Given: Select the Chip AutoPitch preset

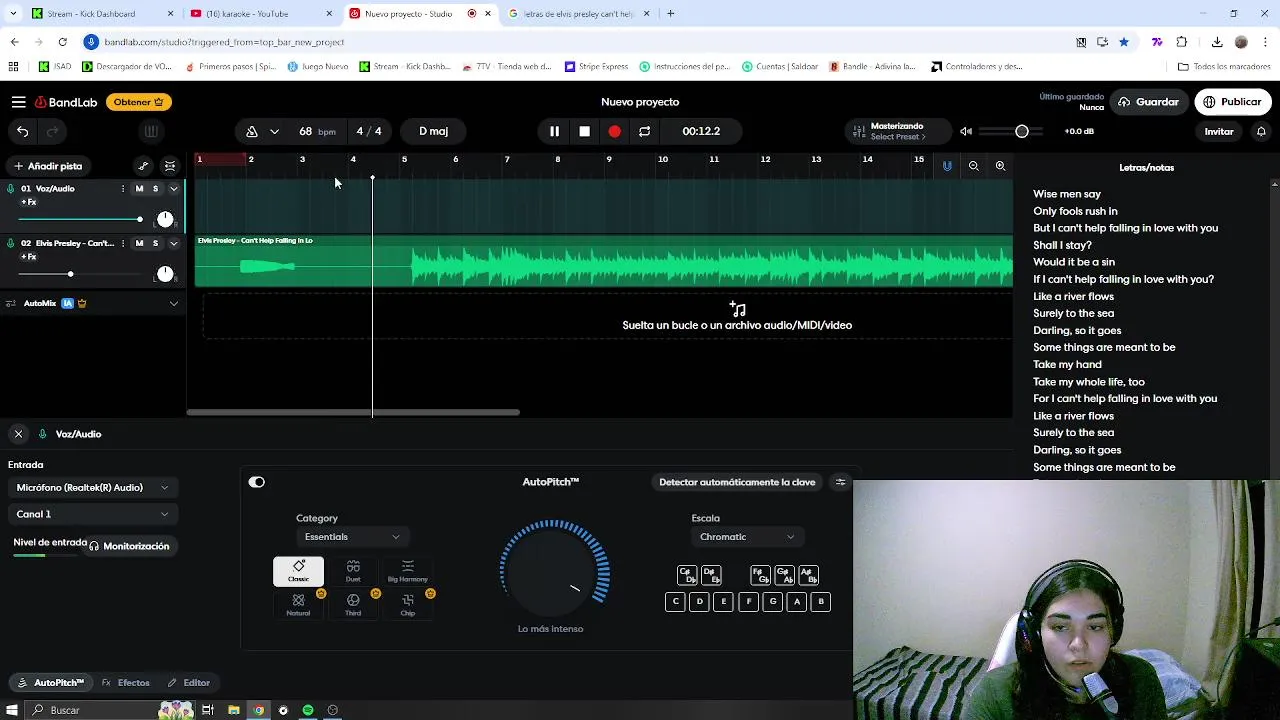Looking at the screenshot, I should [x=407, y=605].
